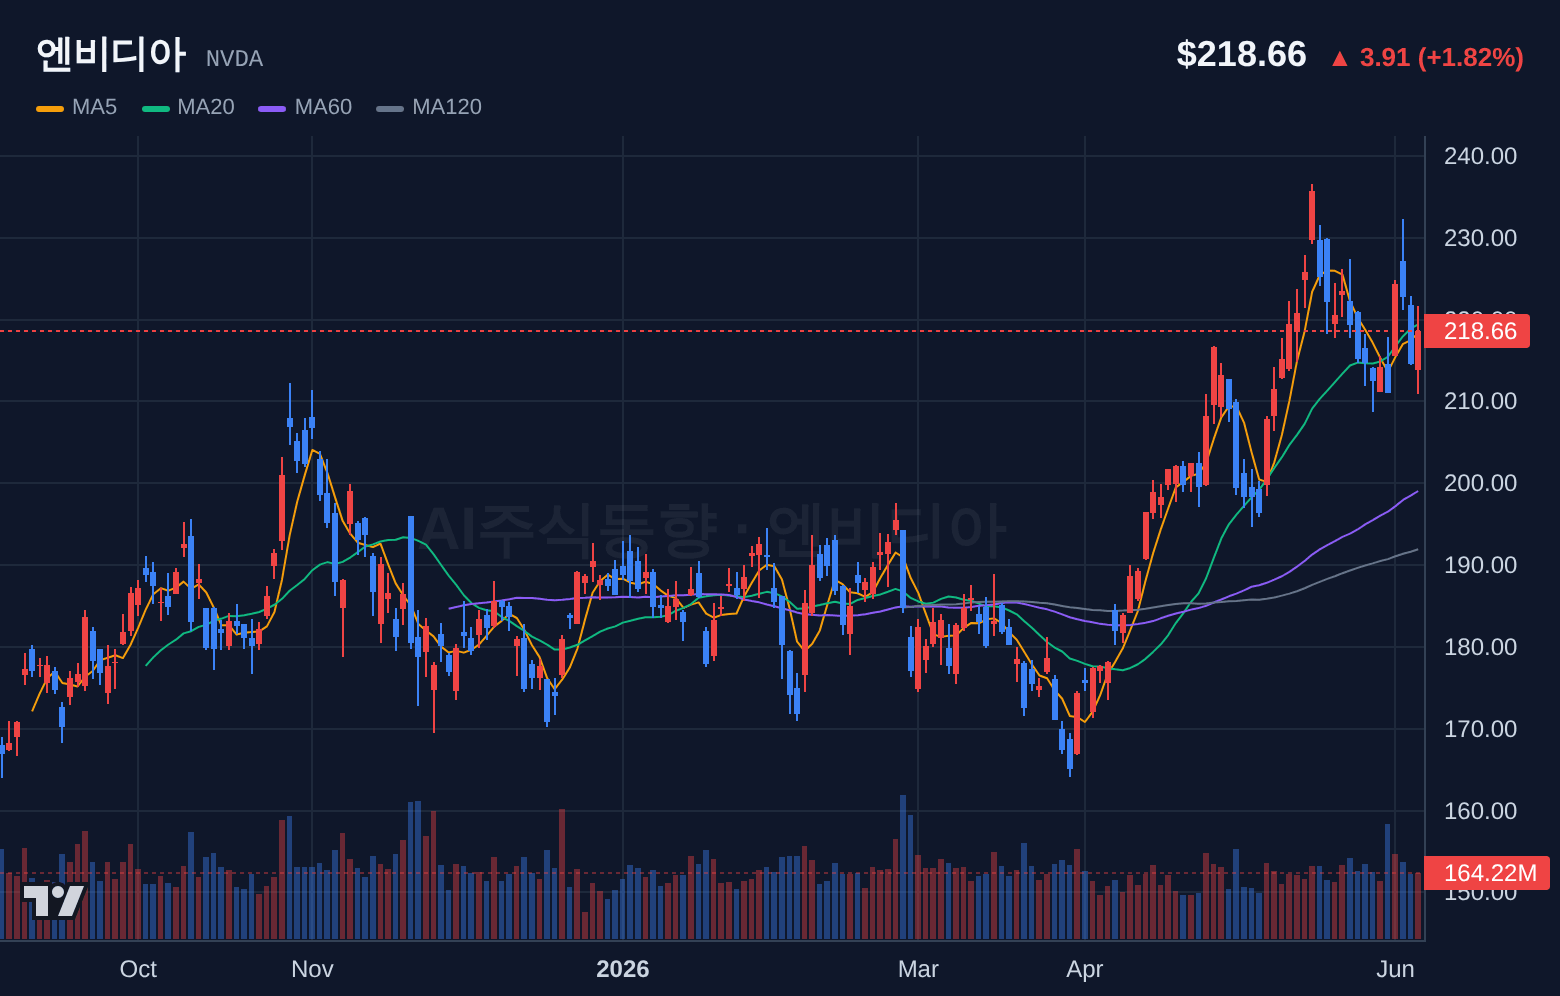Click the TradingView logo icon
This screenshot has height=996, width=1560.
54,901
